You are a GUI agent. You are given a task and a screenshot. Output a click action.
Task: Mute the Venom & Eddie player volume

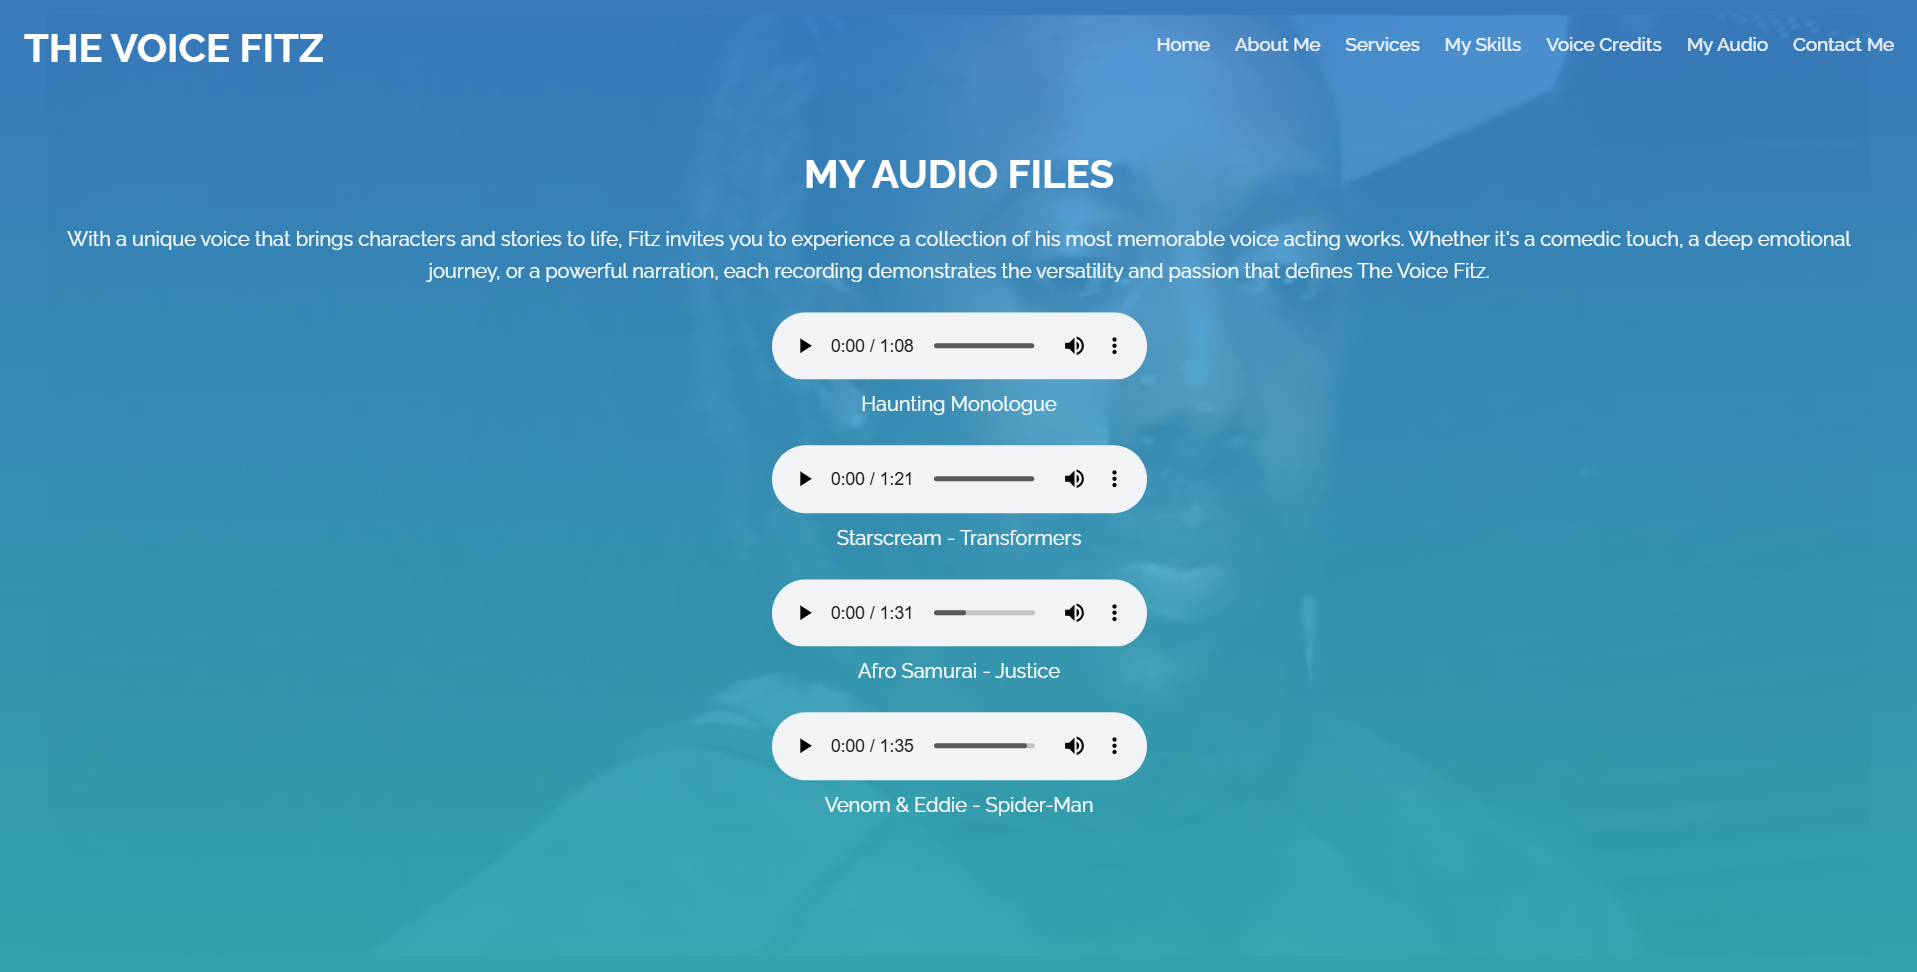pyautogui.click(x=1074, y=746)
